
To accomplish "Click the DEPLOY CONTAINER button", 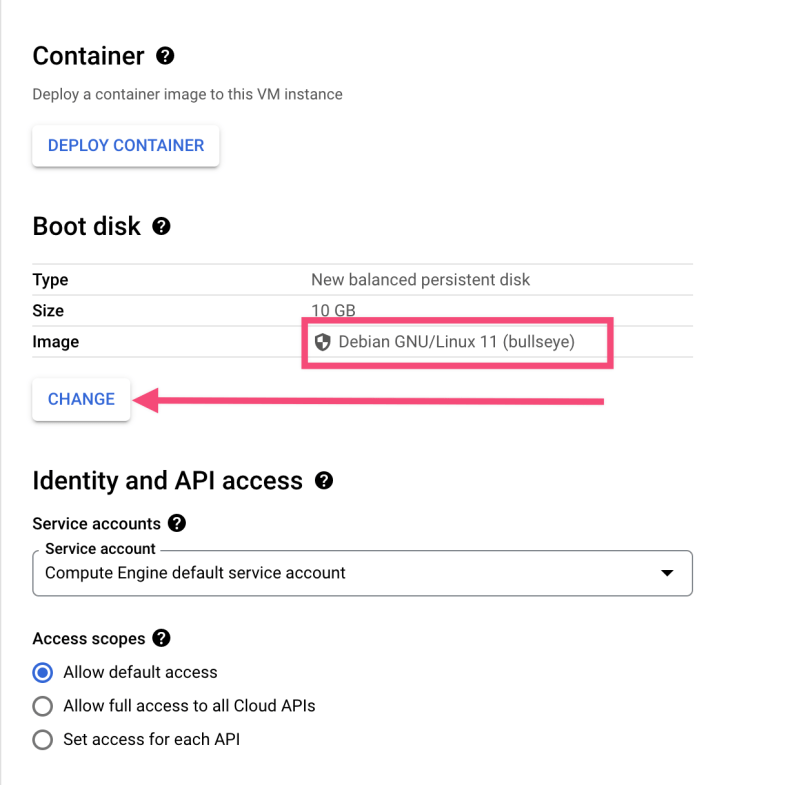I will click(x=125, y=145).
